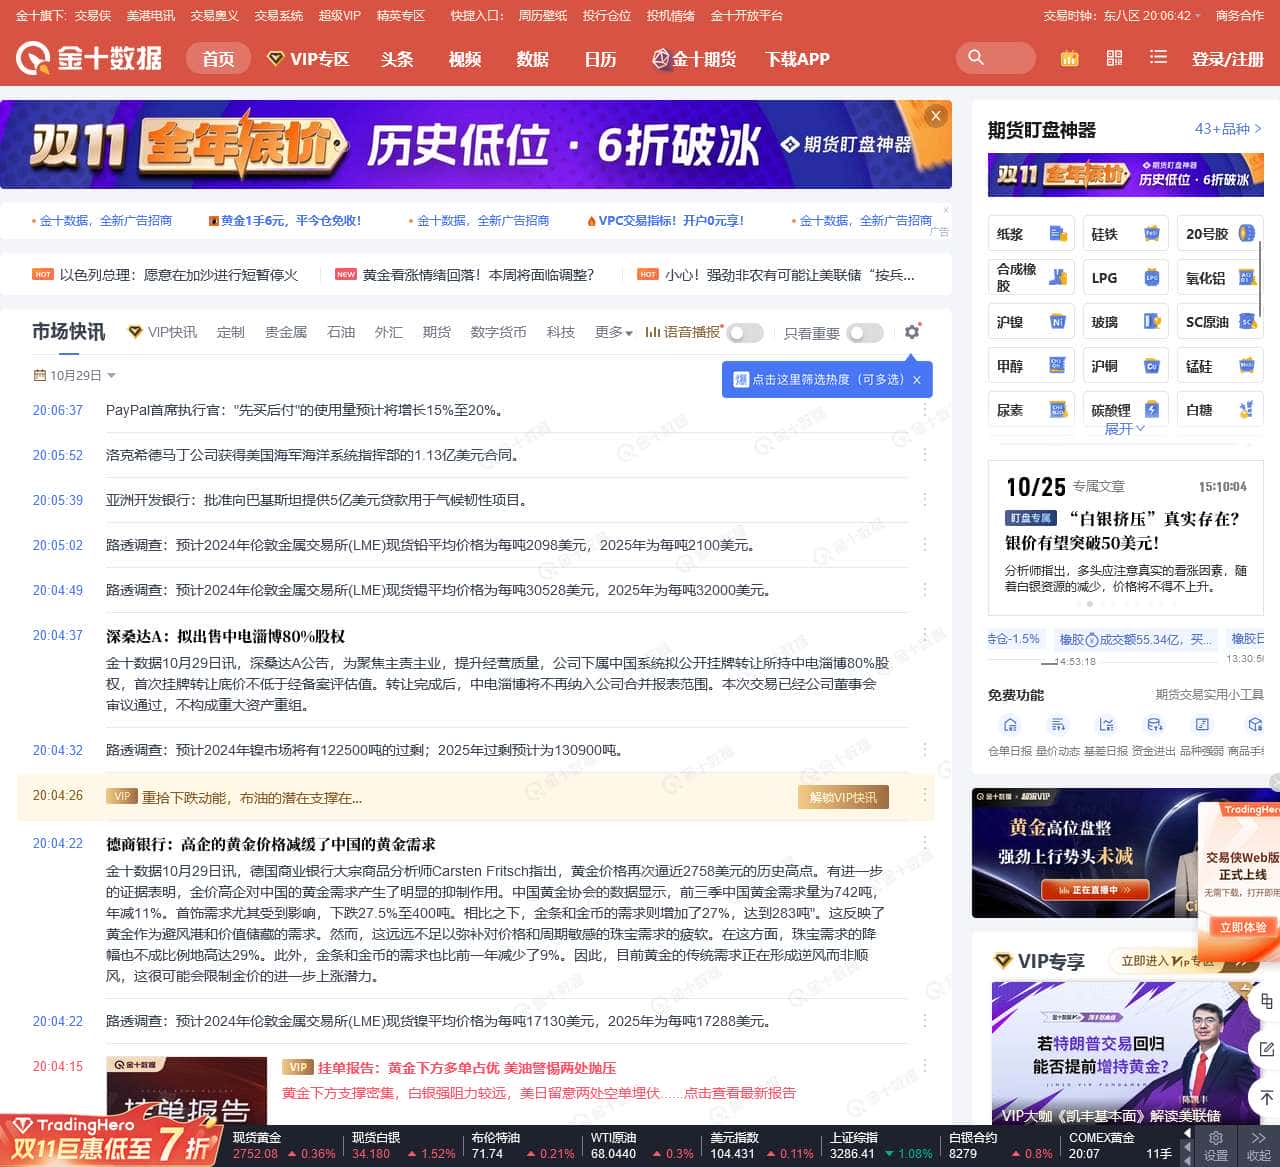The width and height of the screenshot is (1280, 1167).
Task: Filter flash news by 贵金属
Action: 286,332
